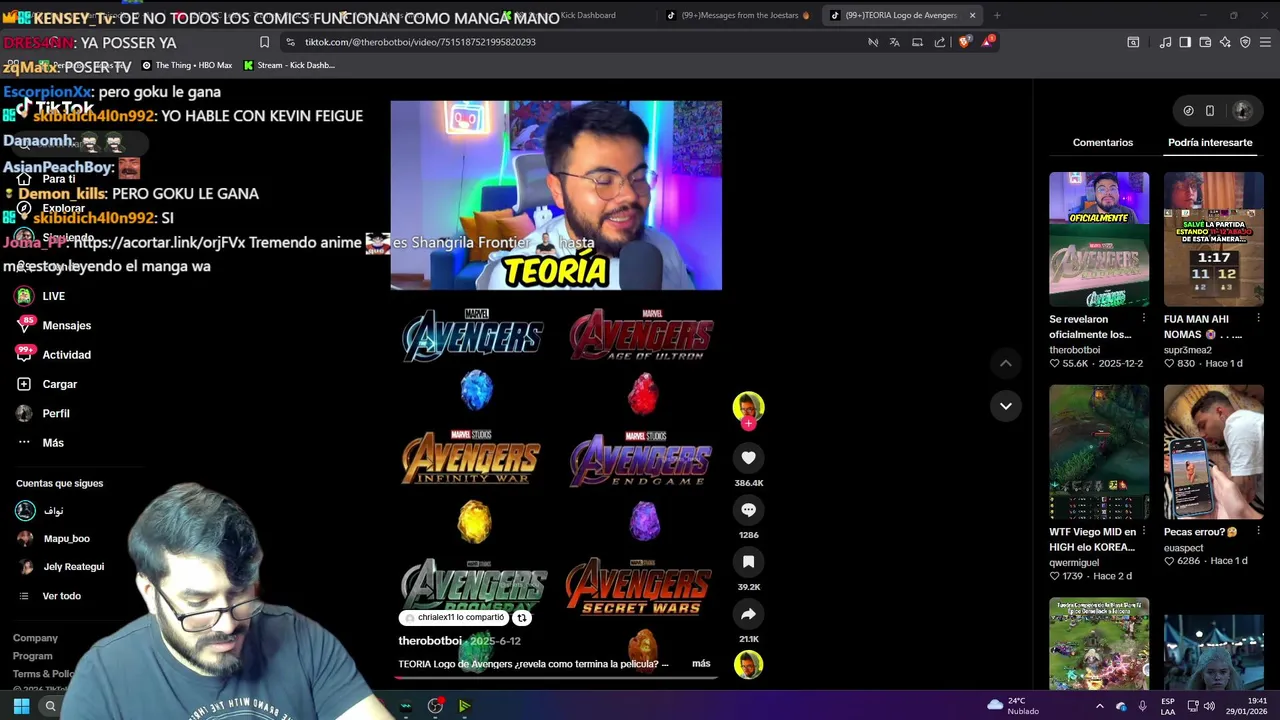Image resolution: width=1280 pixels, height=720 pixels.
Task: Open the Leo AI sparkle icon
Action: coord(1225,42)
